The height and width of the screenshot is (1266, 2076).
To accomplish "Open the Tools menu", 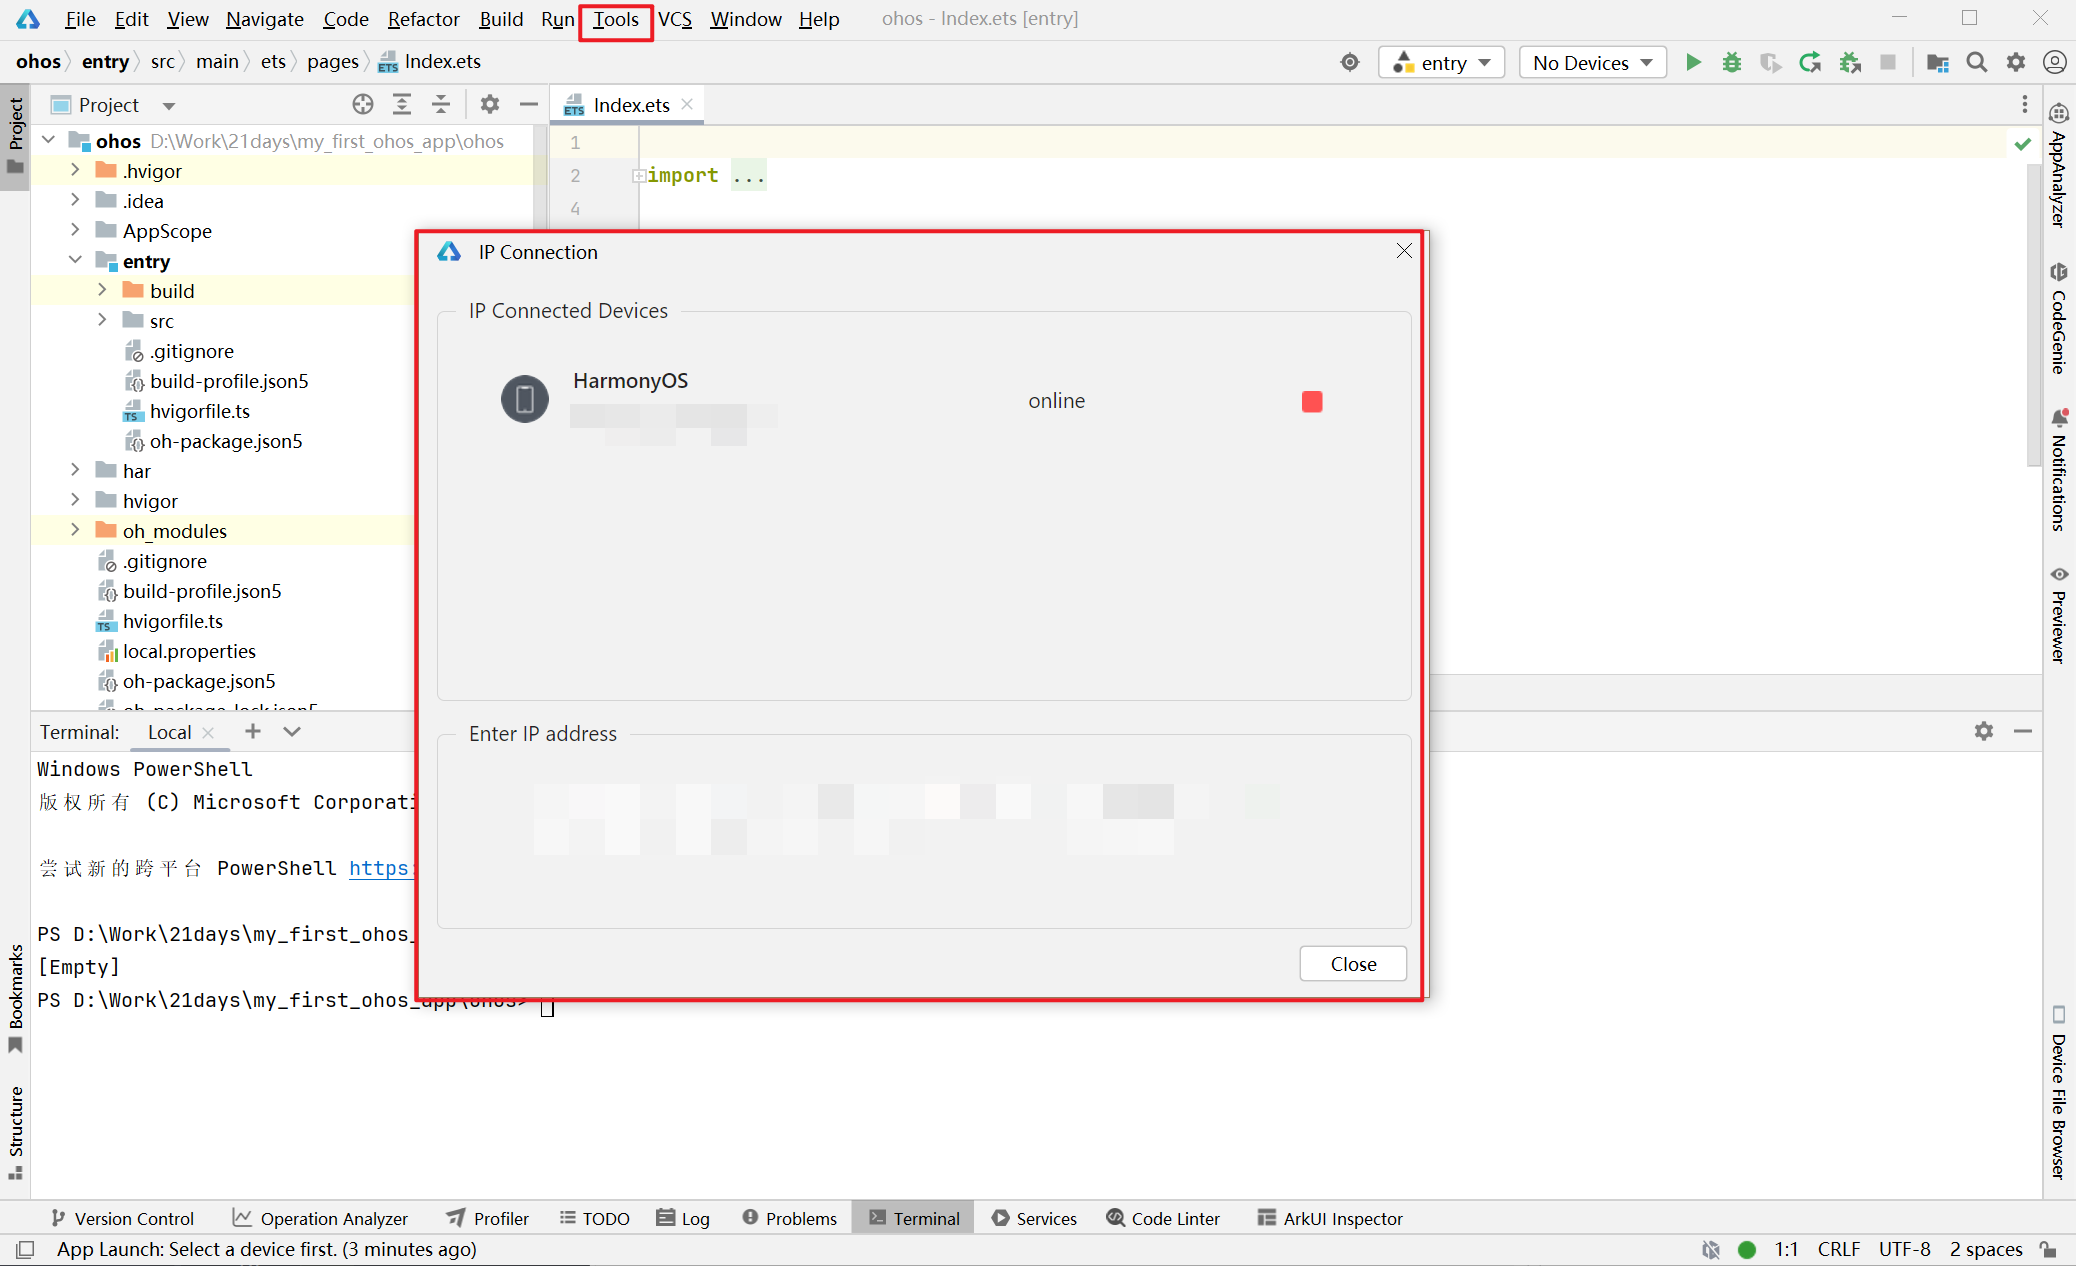I will 615,20.
